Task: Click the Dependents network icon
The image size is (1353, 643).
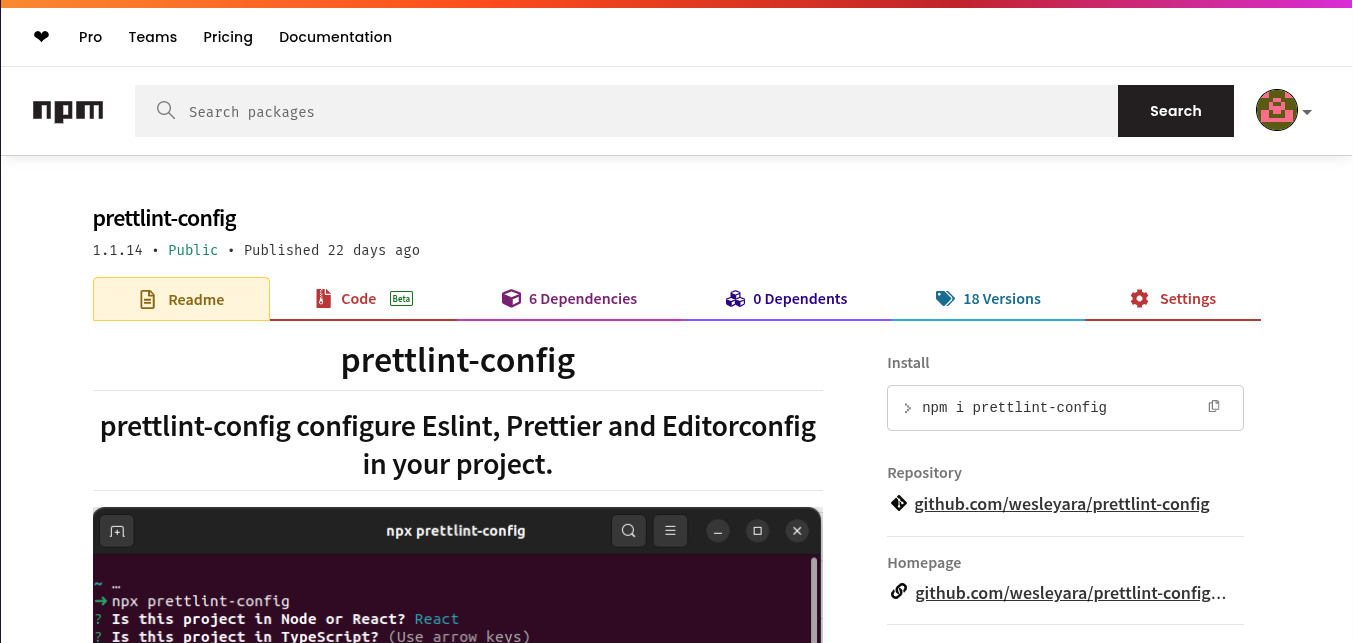Action: 735,298
